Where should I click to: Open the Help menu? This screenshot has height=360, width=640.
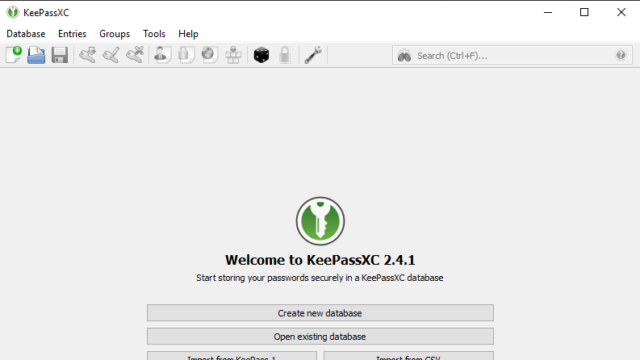pos(188,34)
